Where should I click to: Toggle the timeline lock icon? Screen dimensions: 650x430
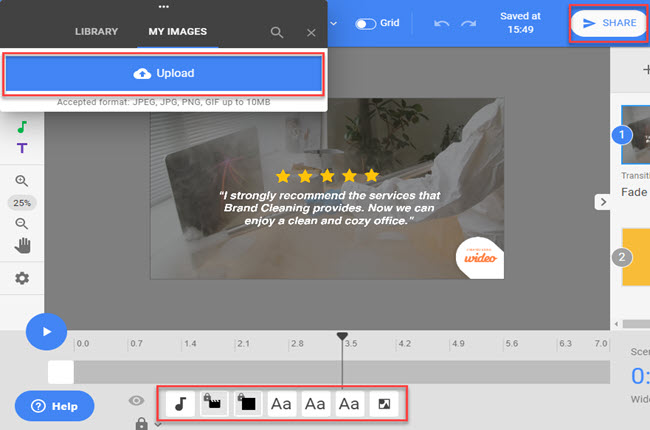[141, 423]
